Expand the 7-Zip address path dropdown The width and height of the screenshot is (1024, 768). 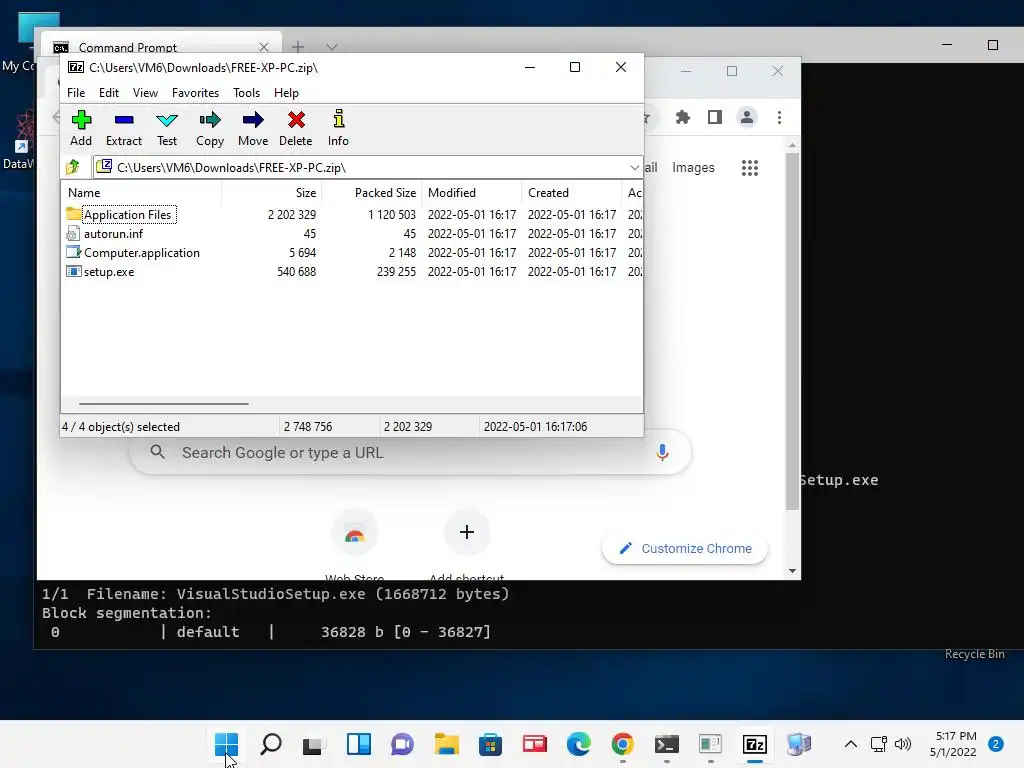pyautogui.click(x=633, y=167)
